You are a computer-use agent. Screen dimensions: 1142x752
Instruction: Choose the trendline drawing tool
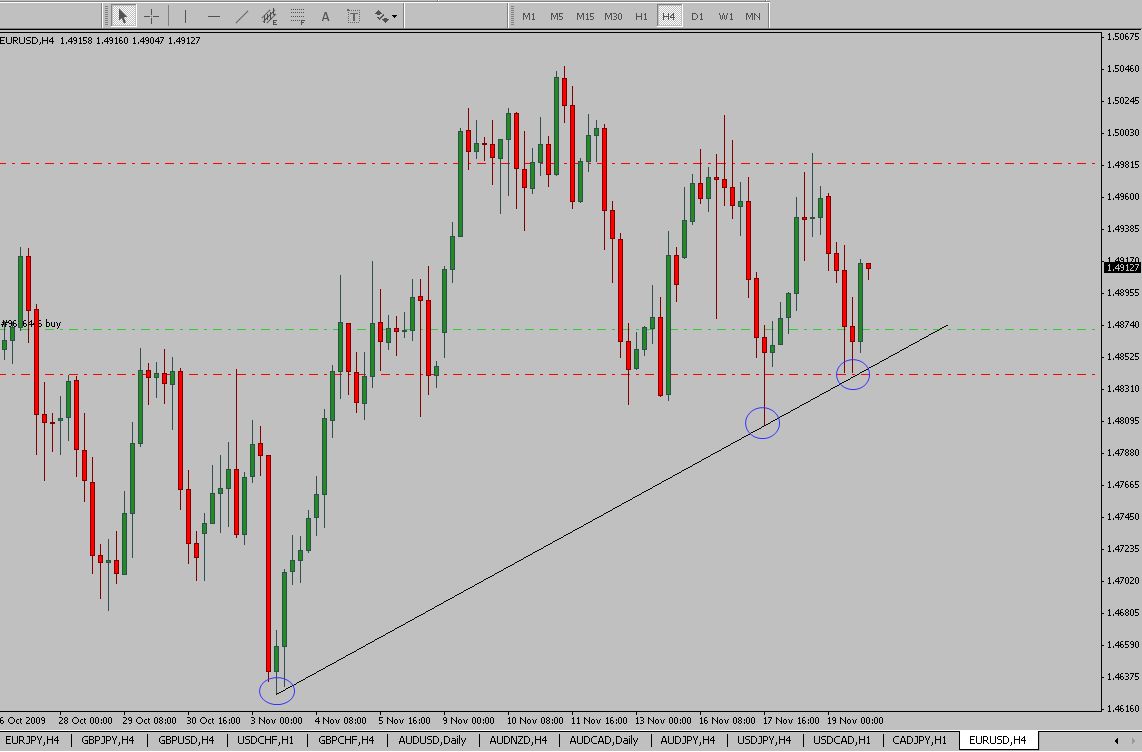tap(242, 16)
